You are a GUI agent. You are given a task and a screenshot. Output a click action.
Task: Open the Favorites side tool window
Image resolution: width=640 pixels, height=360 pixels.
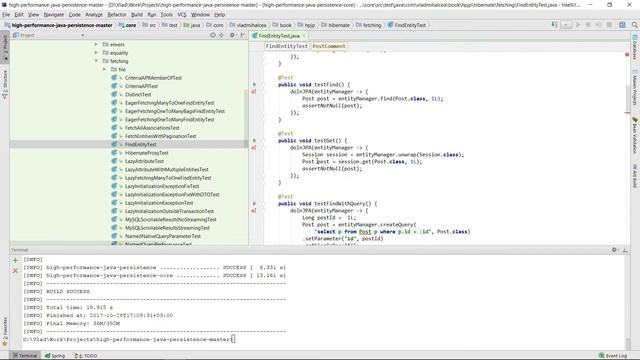point(5,331)
